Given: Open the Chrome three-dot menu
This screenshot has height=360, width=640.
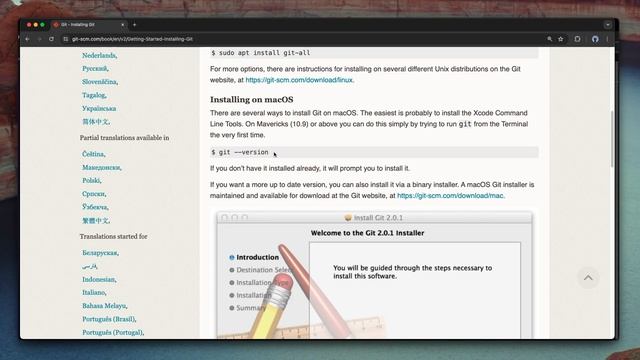Looking at the screenshot, I should click(x=607, y=39).
